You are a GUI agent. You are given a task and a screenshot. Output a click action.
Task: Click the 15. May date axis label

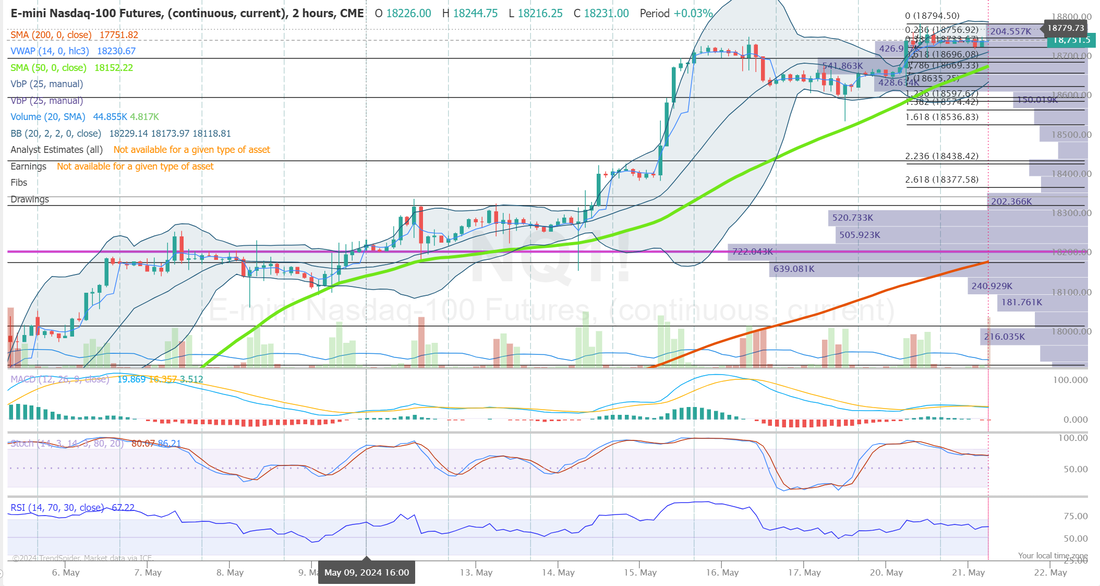(x=640, y=572)
